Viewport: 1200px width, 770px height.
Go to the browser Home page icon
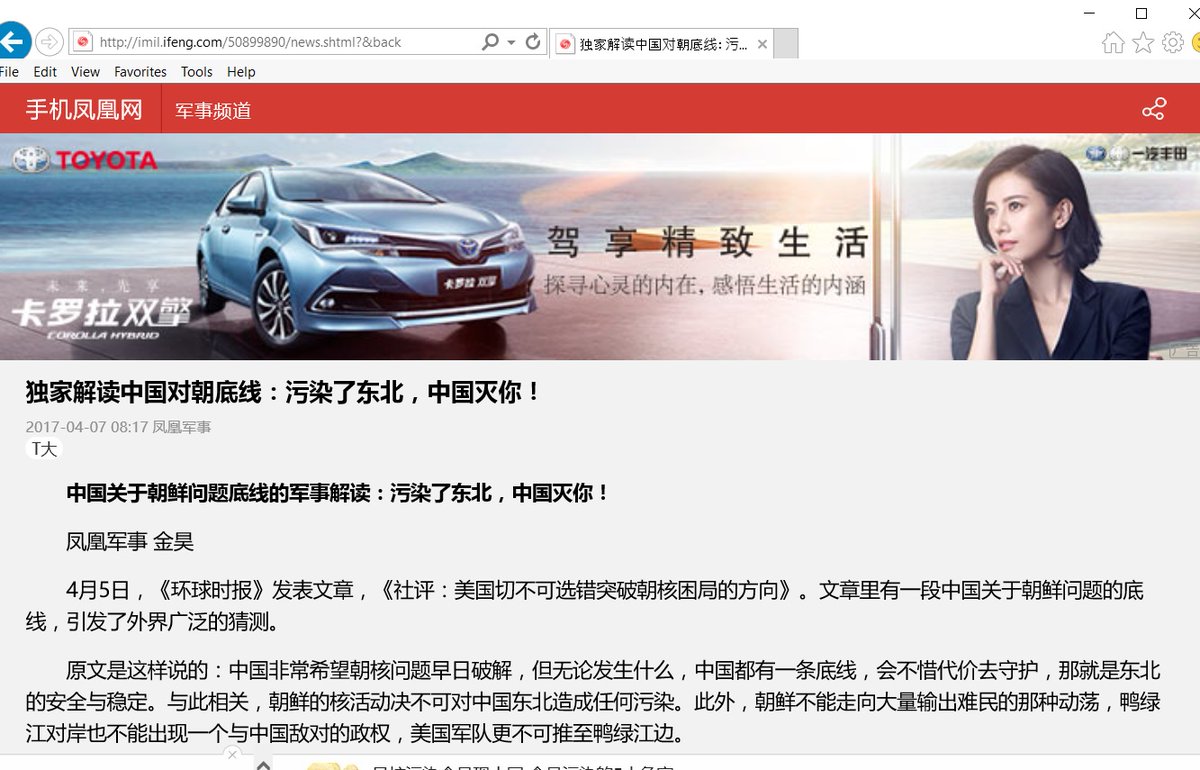coord(1112,42)
